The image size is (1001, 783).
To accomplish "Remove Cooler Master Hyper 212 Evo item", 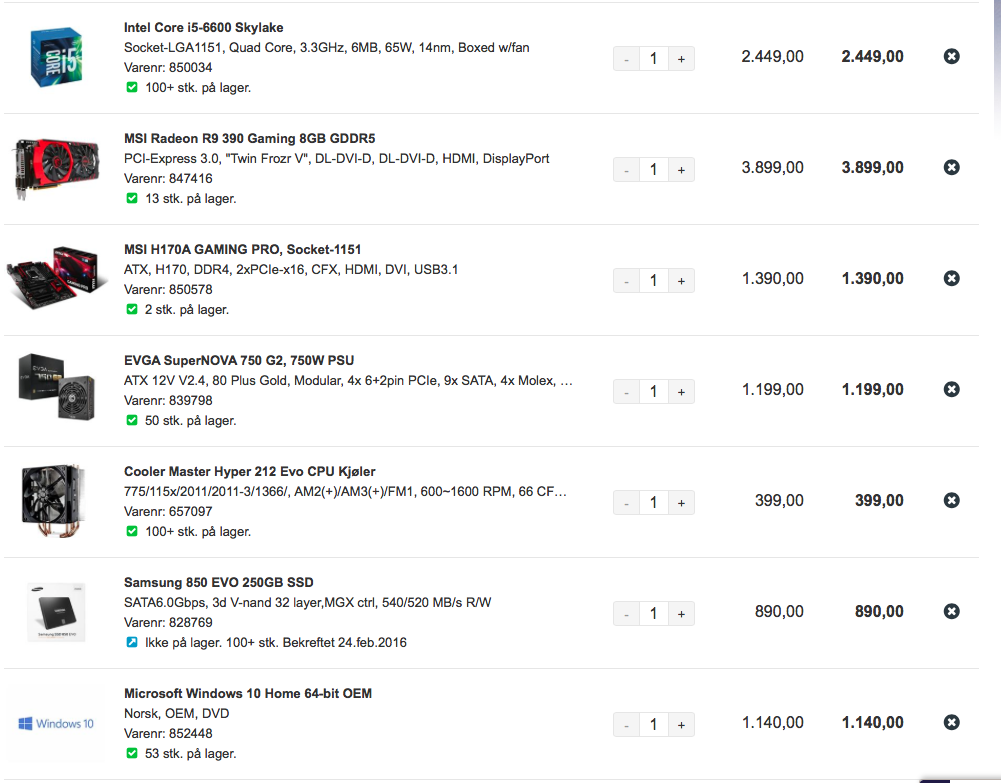I will click(x=951, y=500).
